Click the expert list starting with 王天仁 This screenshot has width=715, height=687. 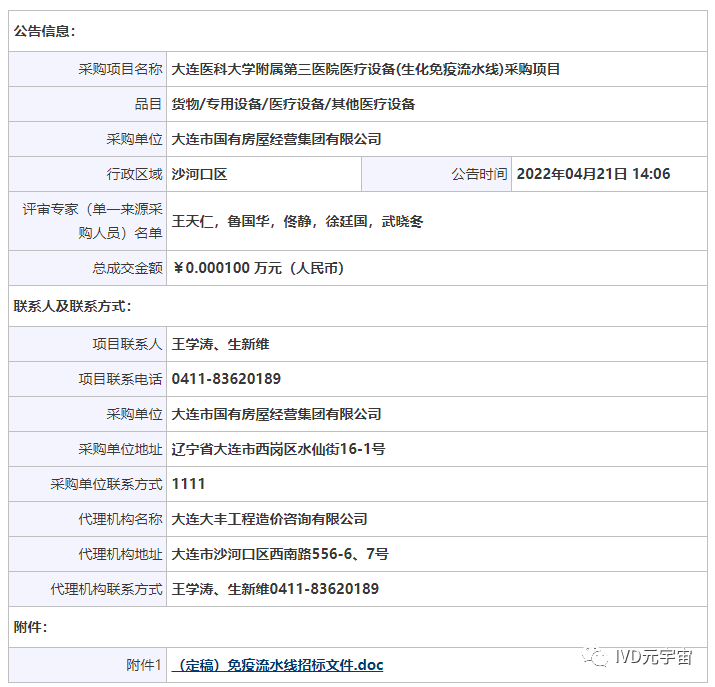297,221
